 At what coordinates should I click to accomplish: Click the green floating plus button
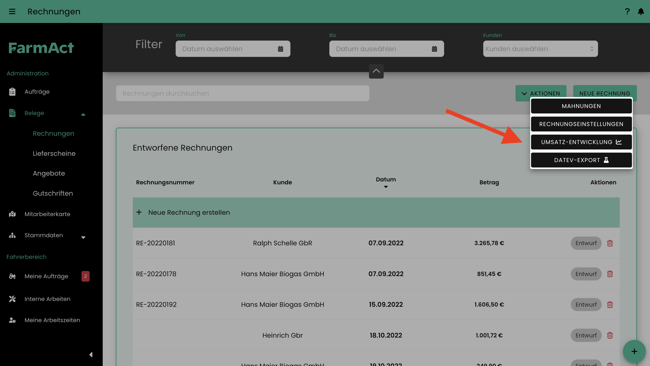(x=634, y=351)
